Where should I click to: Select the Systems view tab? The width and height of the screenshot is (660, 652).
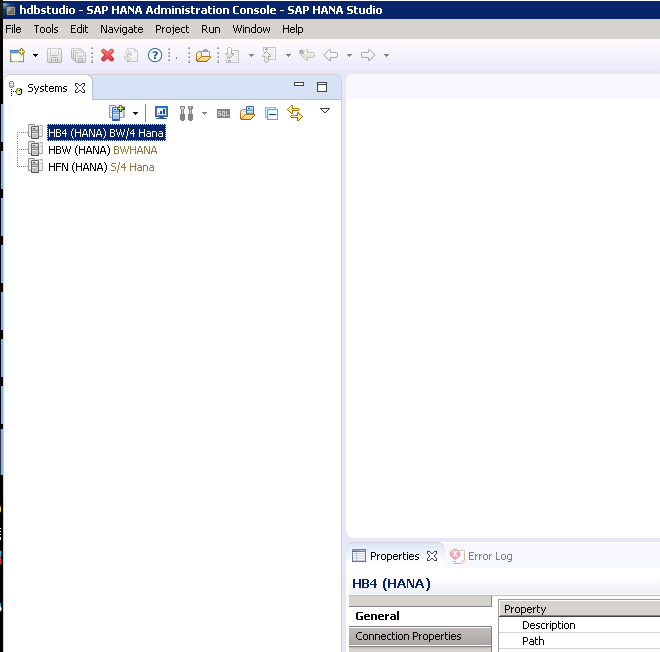coord(47,88)
